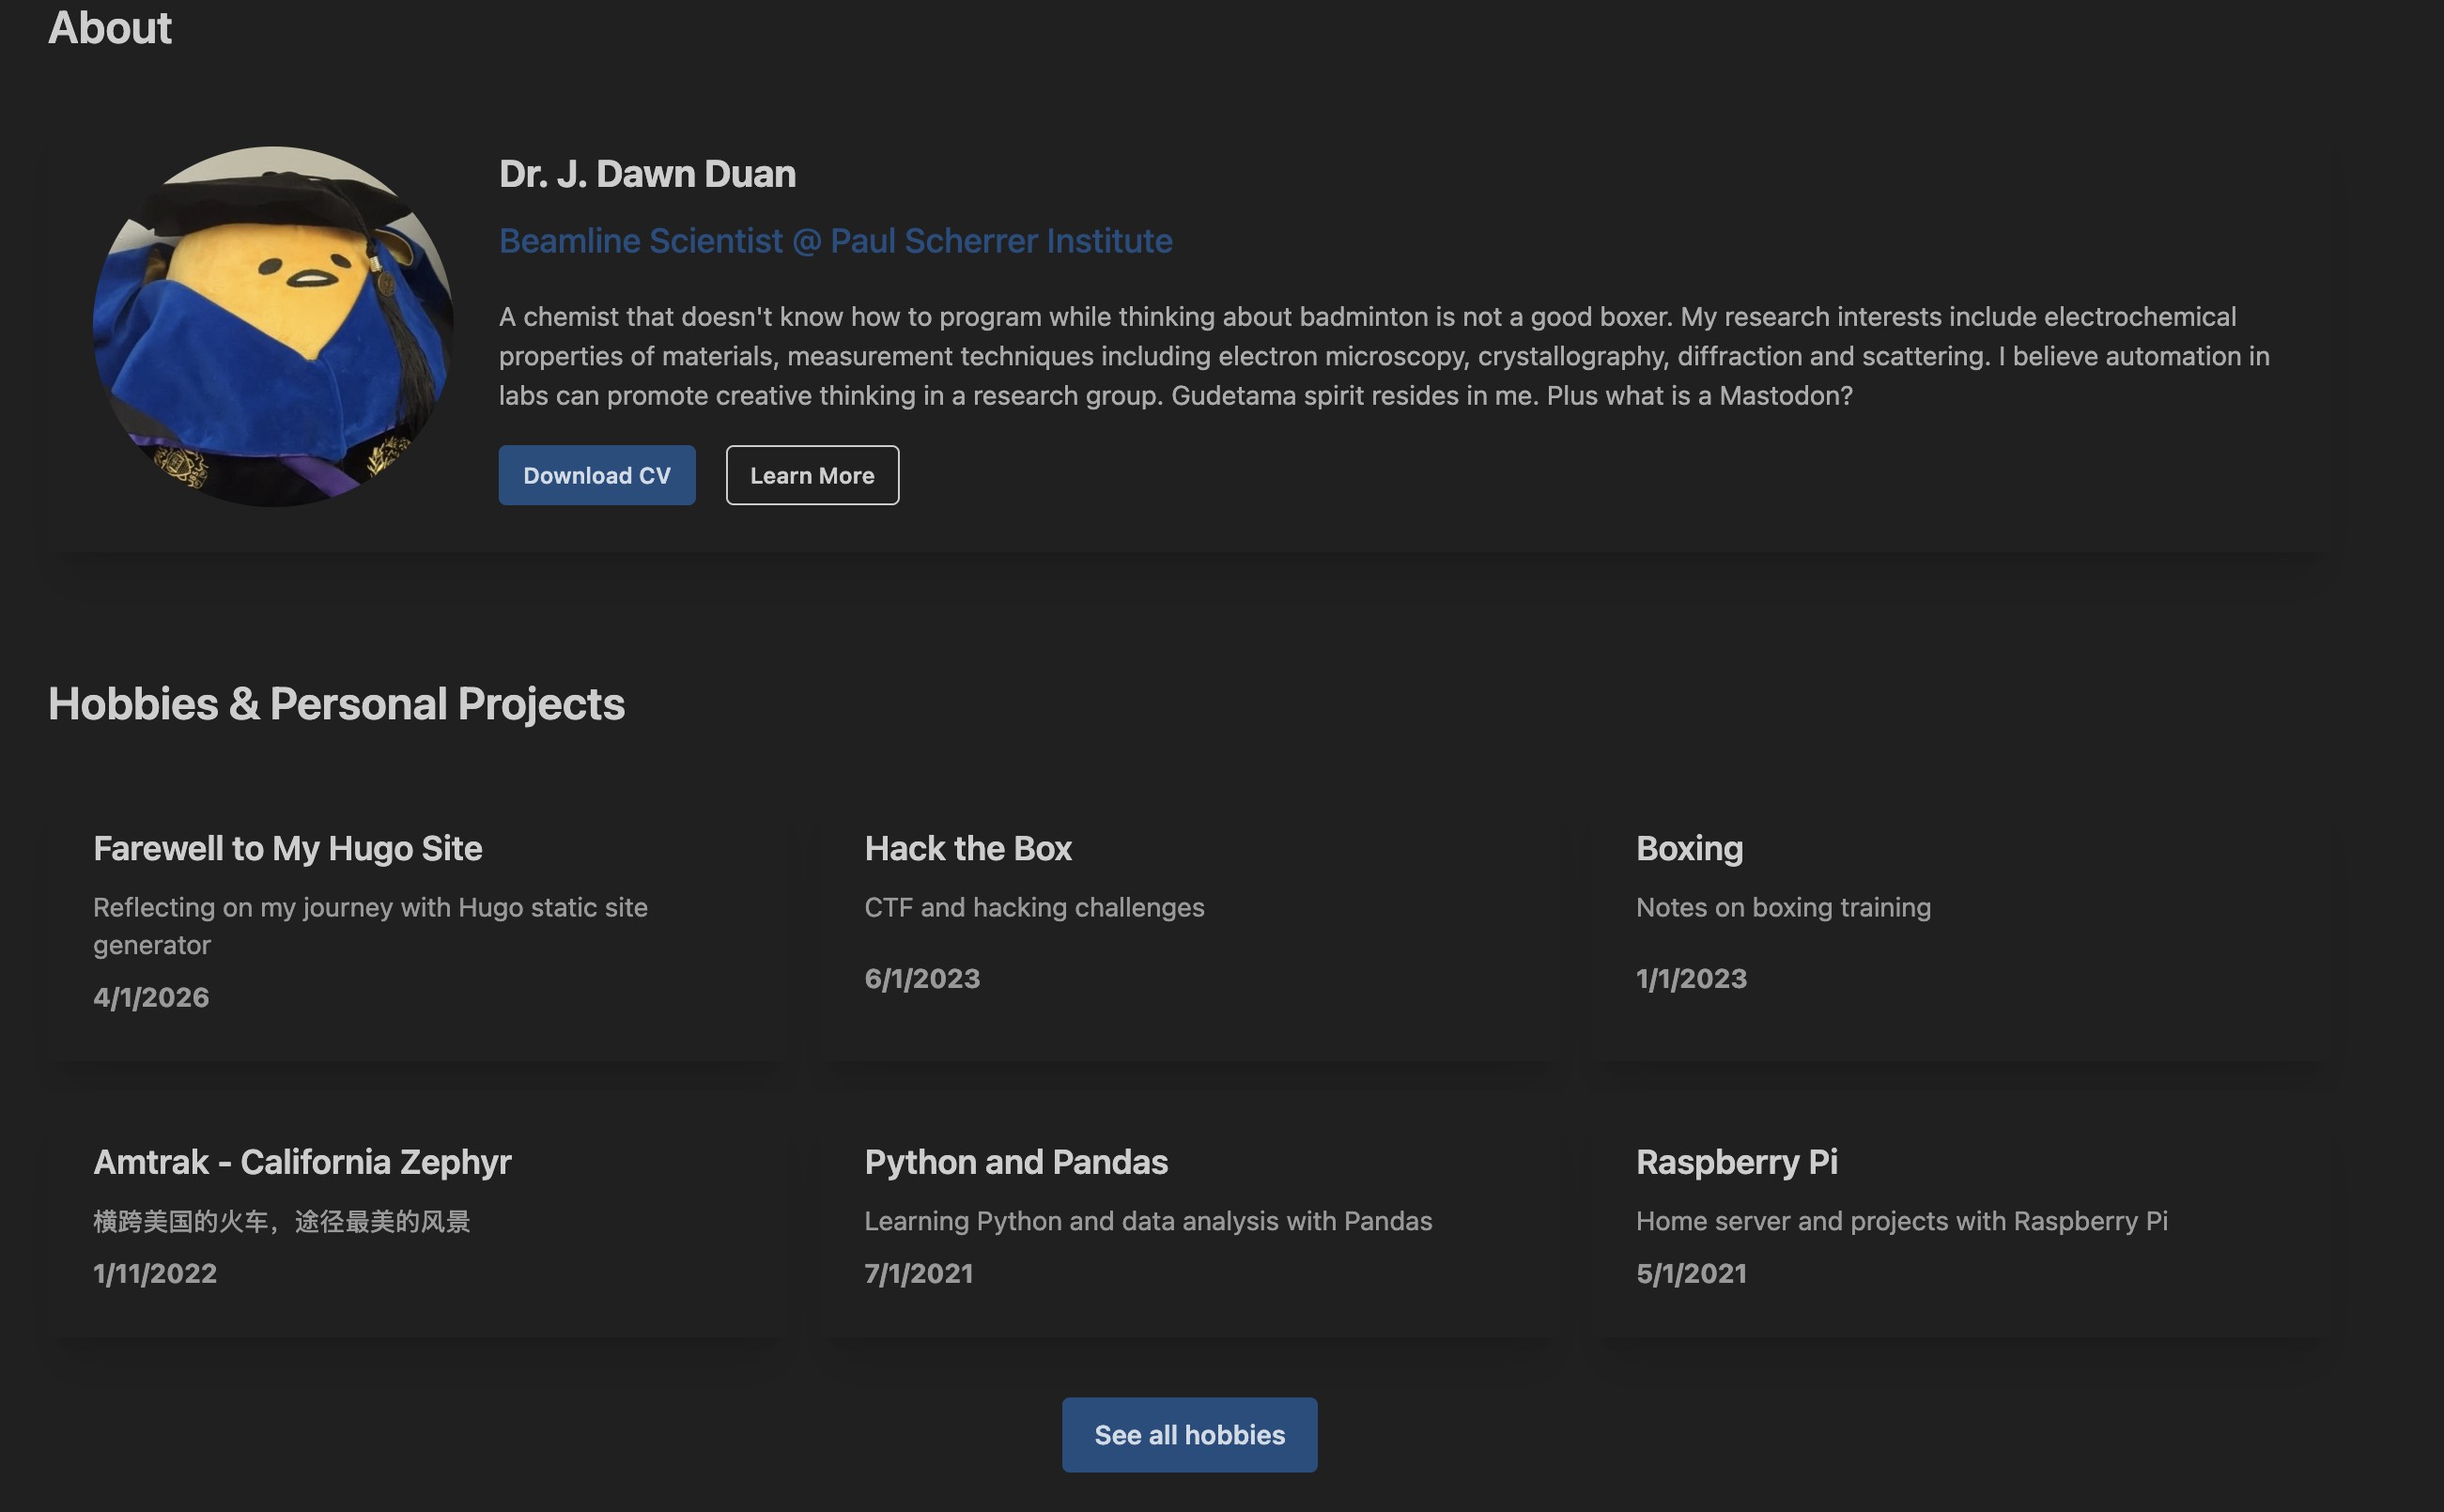Click the Download CV button
This screenshot has height=1512, width=2444.
[x=596, y=475]
